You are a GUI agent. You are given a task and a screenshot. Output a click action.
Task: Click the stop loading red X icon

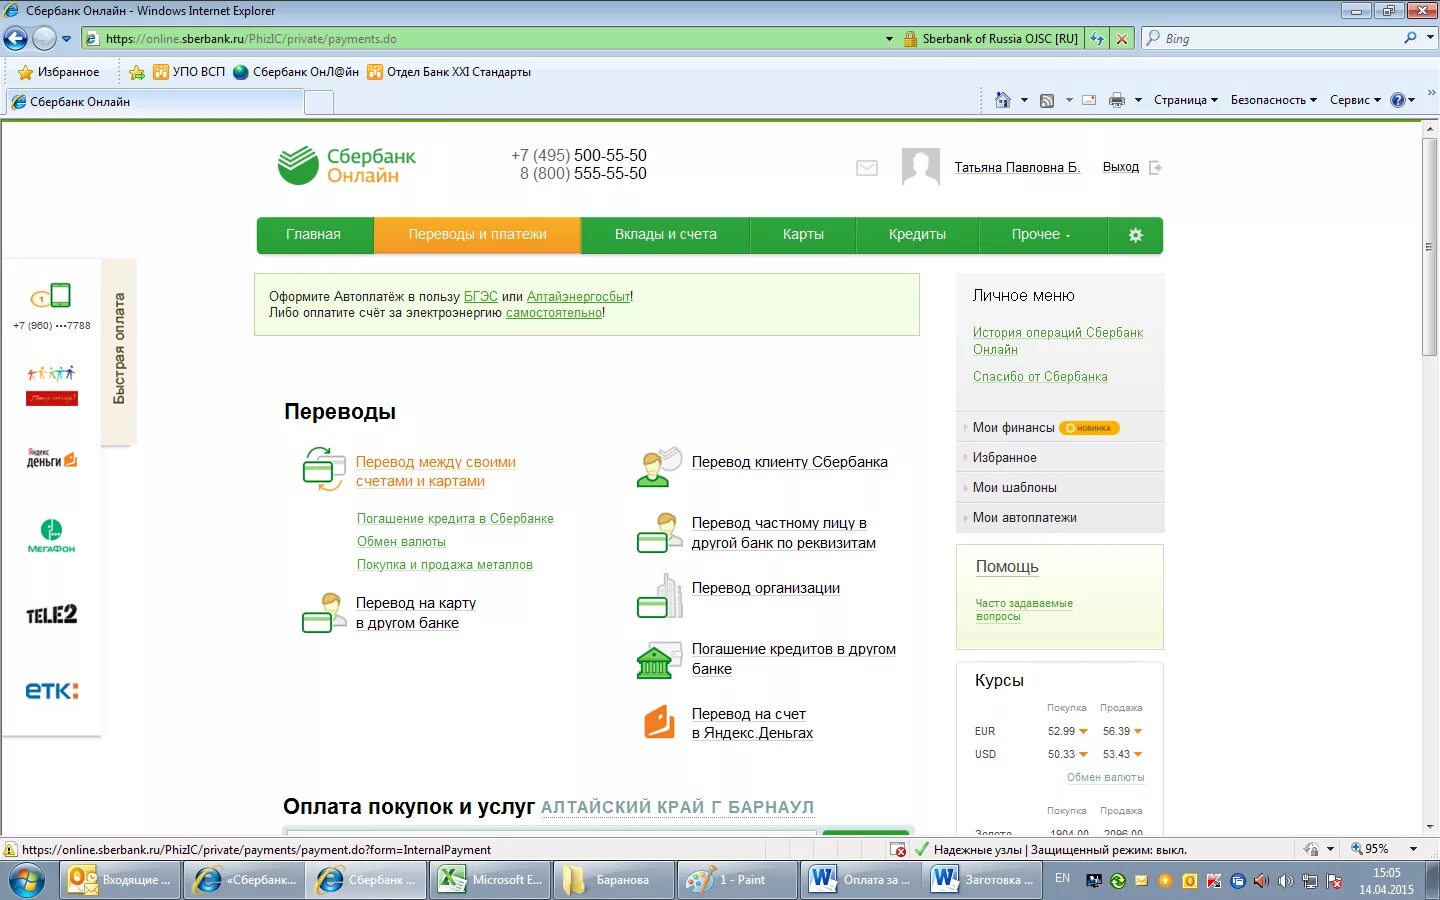pos(1122,39)
